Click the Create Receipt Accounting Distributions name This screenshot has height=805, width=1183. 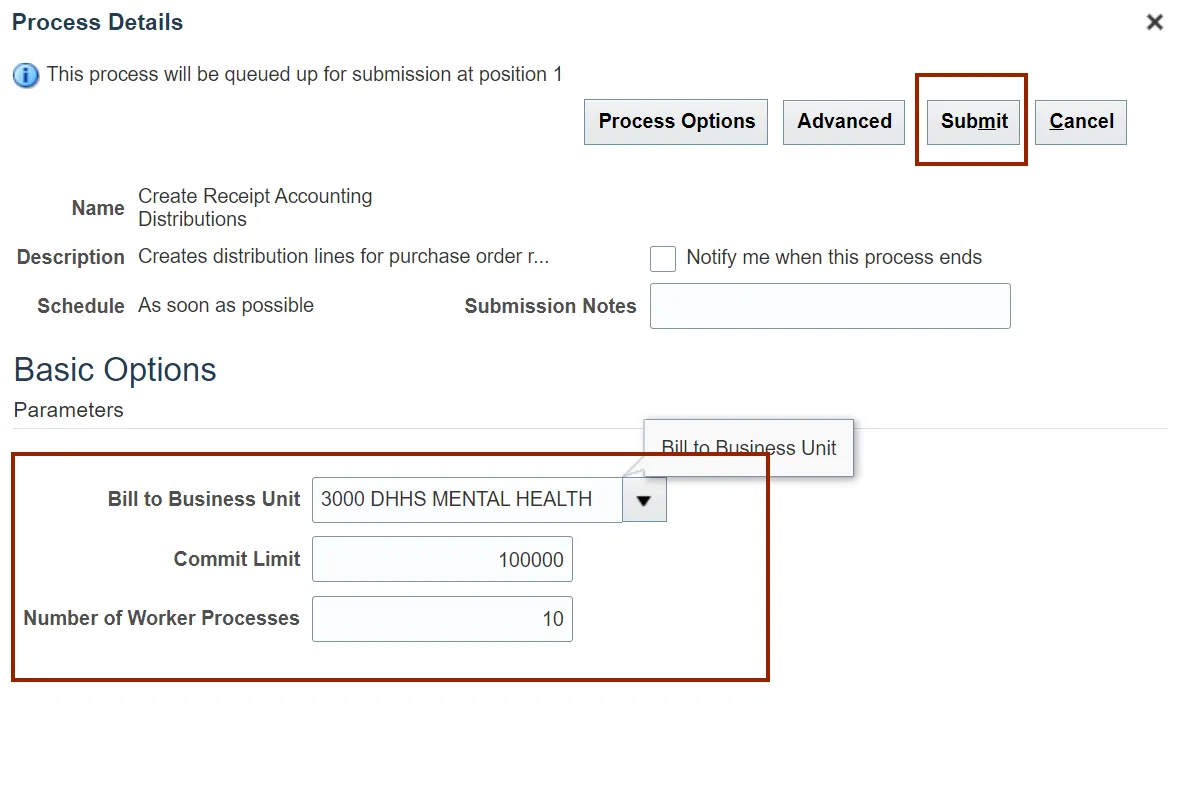[255, 208]
